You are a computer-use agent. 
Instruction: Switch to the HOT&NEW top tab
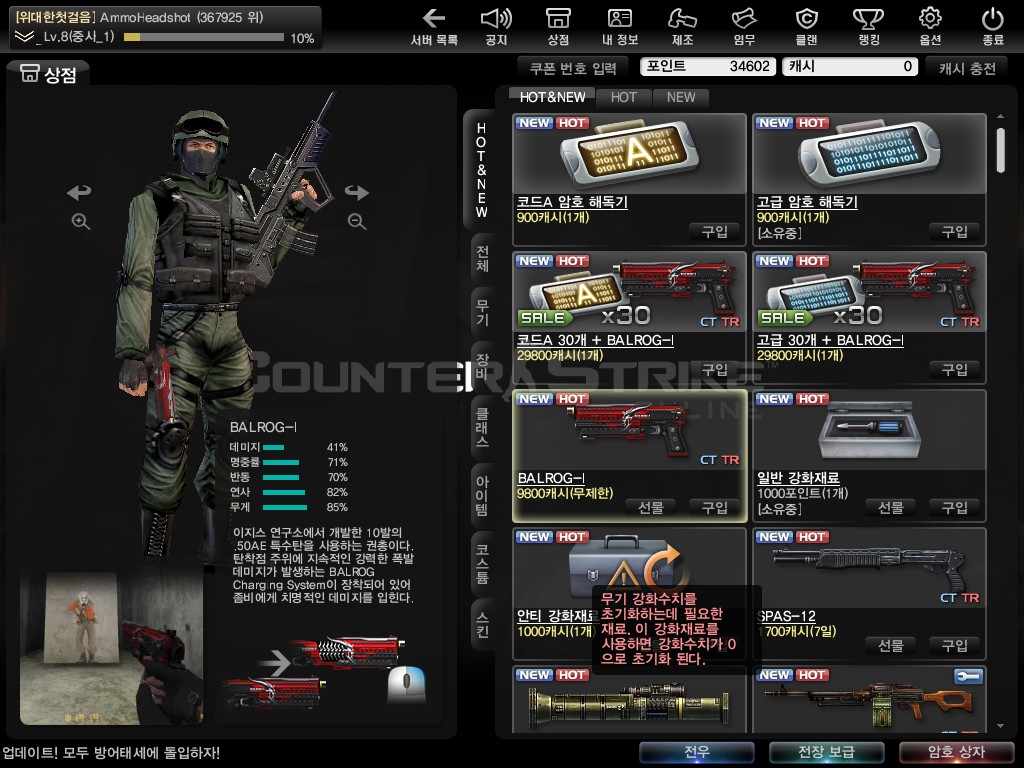[x=552, y=97]
